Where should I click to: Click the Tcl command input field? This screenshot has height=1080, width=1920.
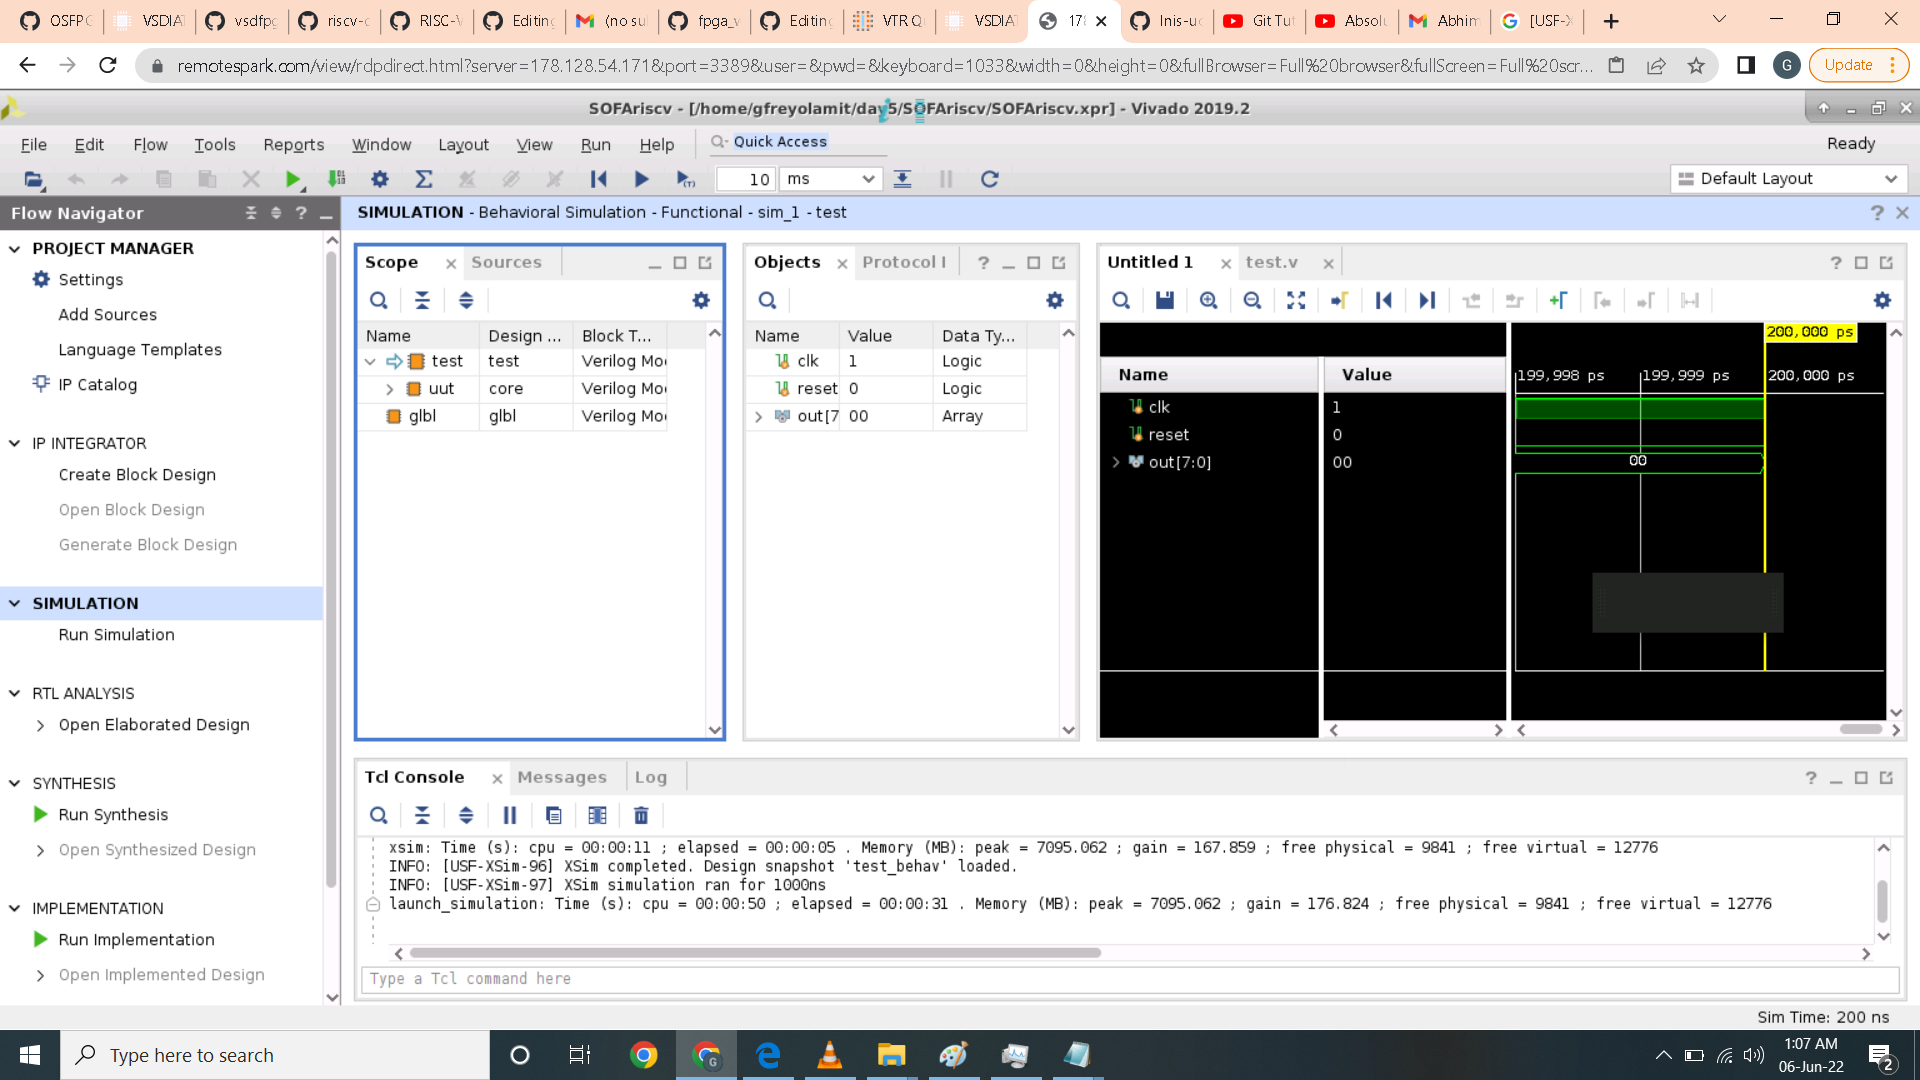(x=1128, y=978)
